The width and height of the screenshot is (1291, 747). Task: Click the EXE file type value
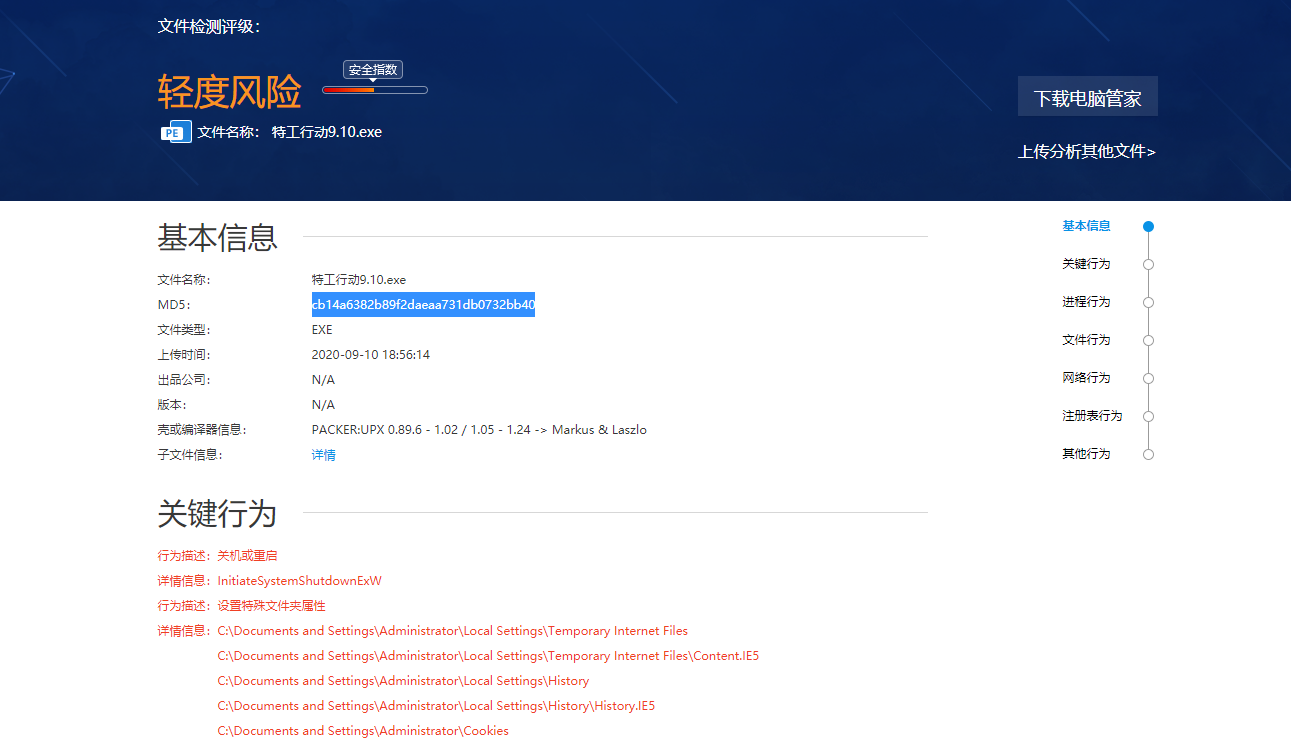(322, 330)
